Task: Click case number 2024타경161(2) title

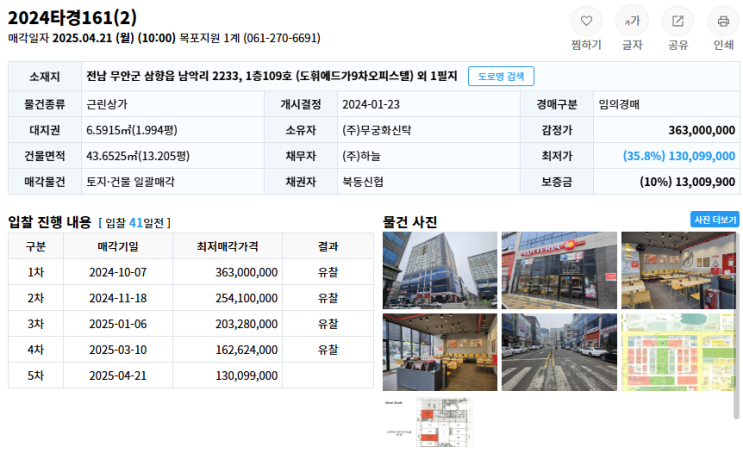Action: (72, 18)
